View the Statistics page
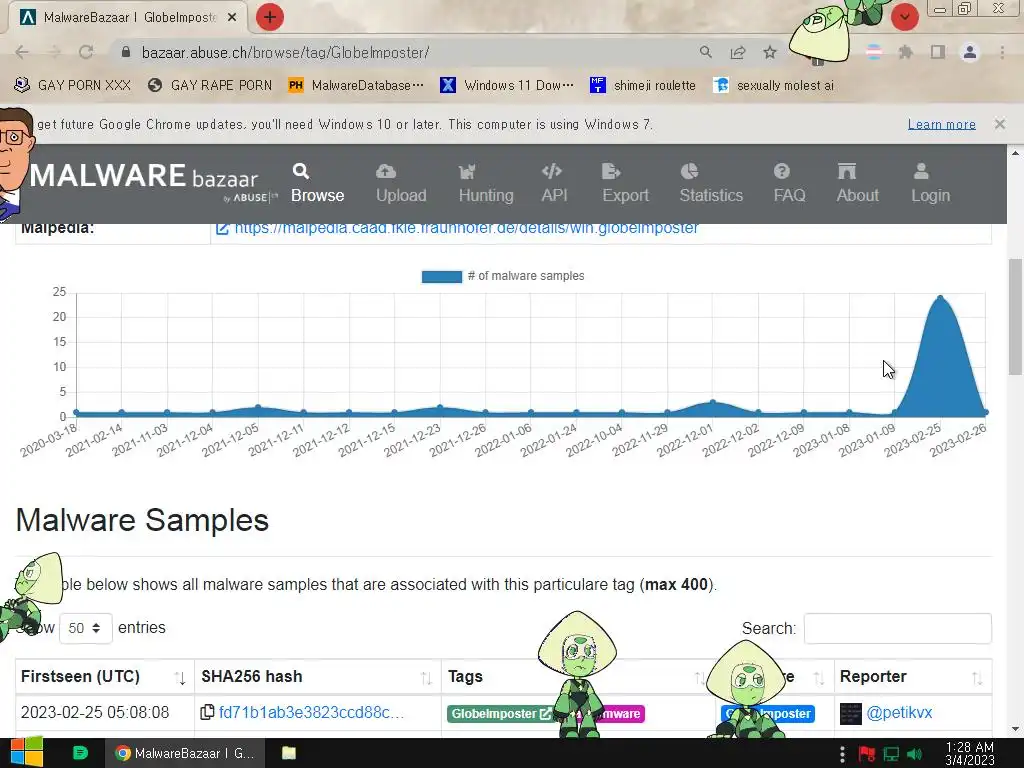 711,184
